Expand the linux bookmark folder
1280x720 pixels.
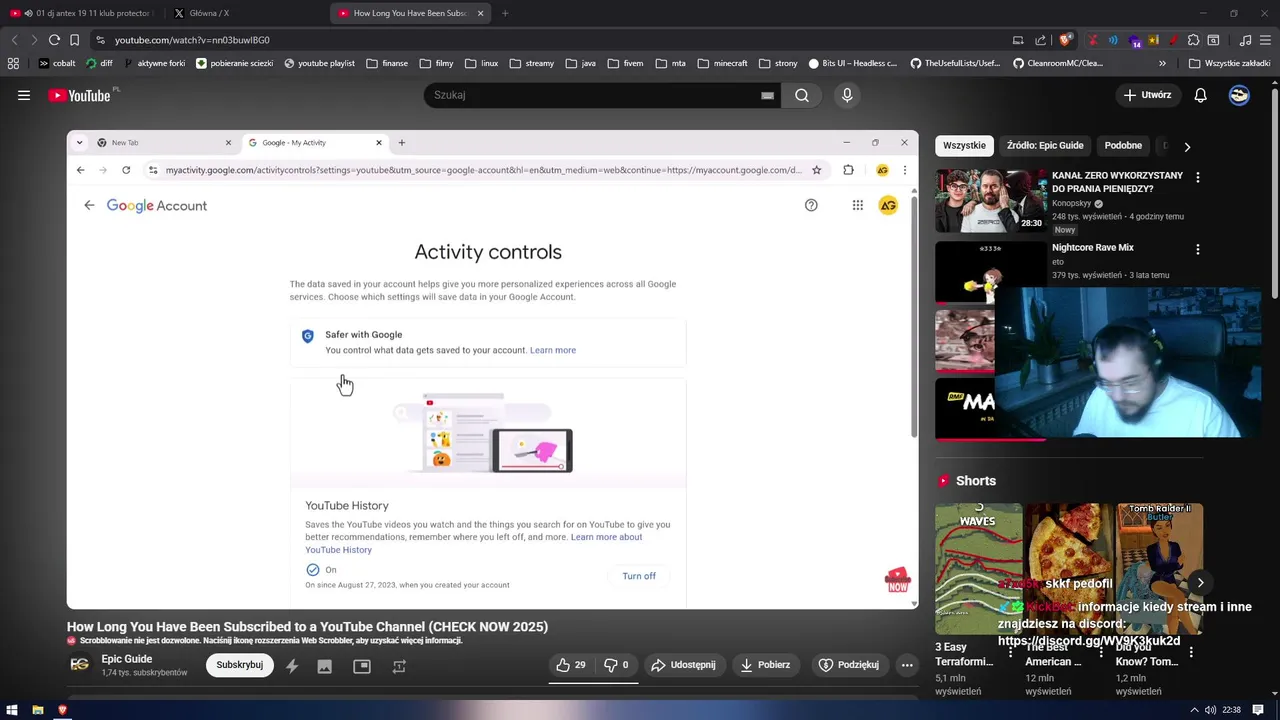[481, 63]
